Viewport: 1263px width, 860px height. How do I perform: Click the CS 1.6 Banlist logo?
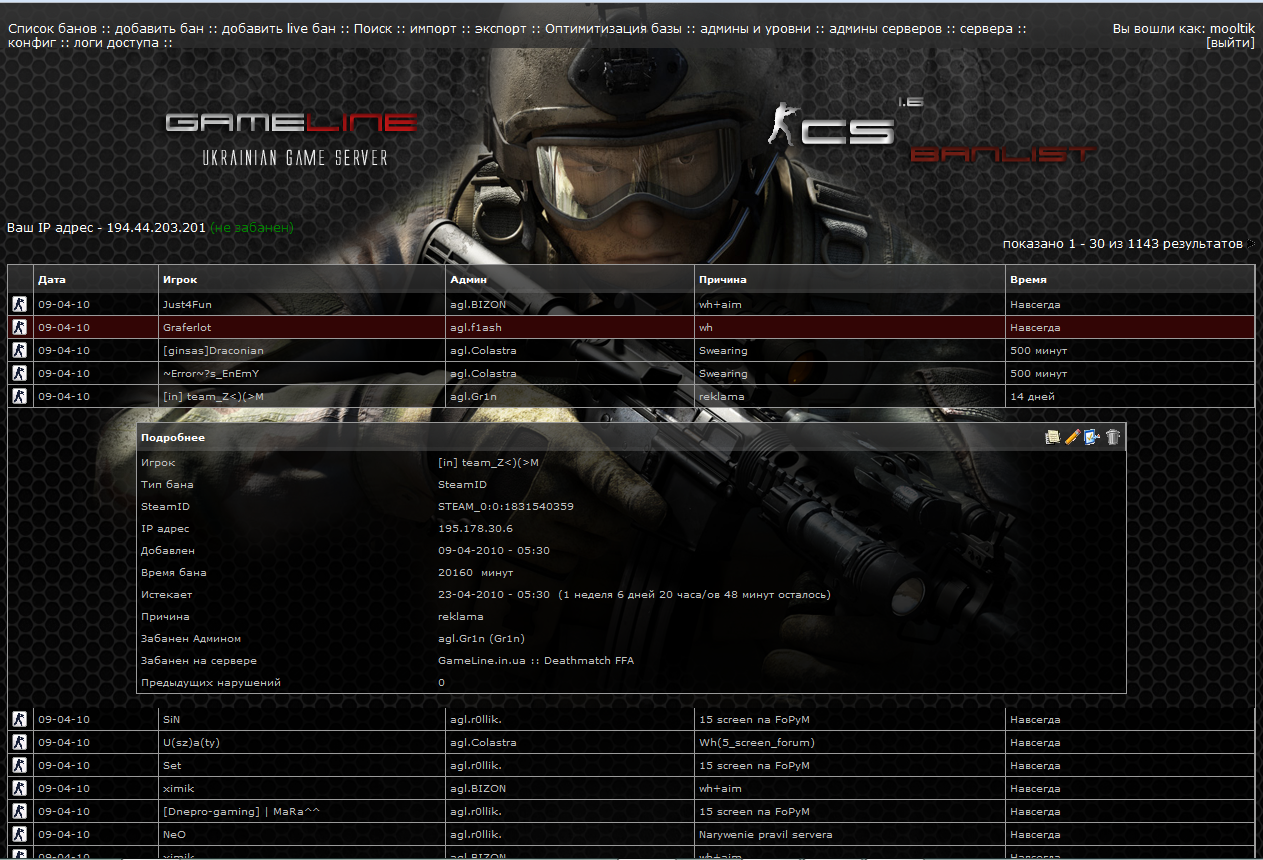pos(932,132)
